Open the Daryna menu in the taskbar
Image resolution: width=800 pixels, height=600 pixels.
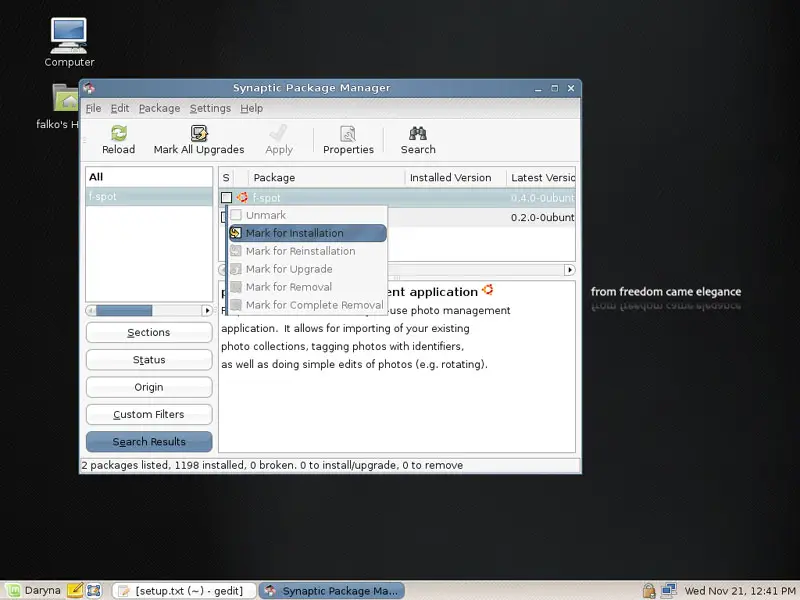[x=33, y=591]
